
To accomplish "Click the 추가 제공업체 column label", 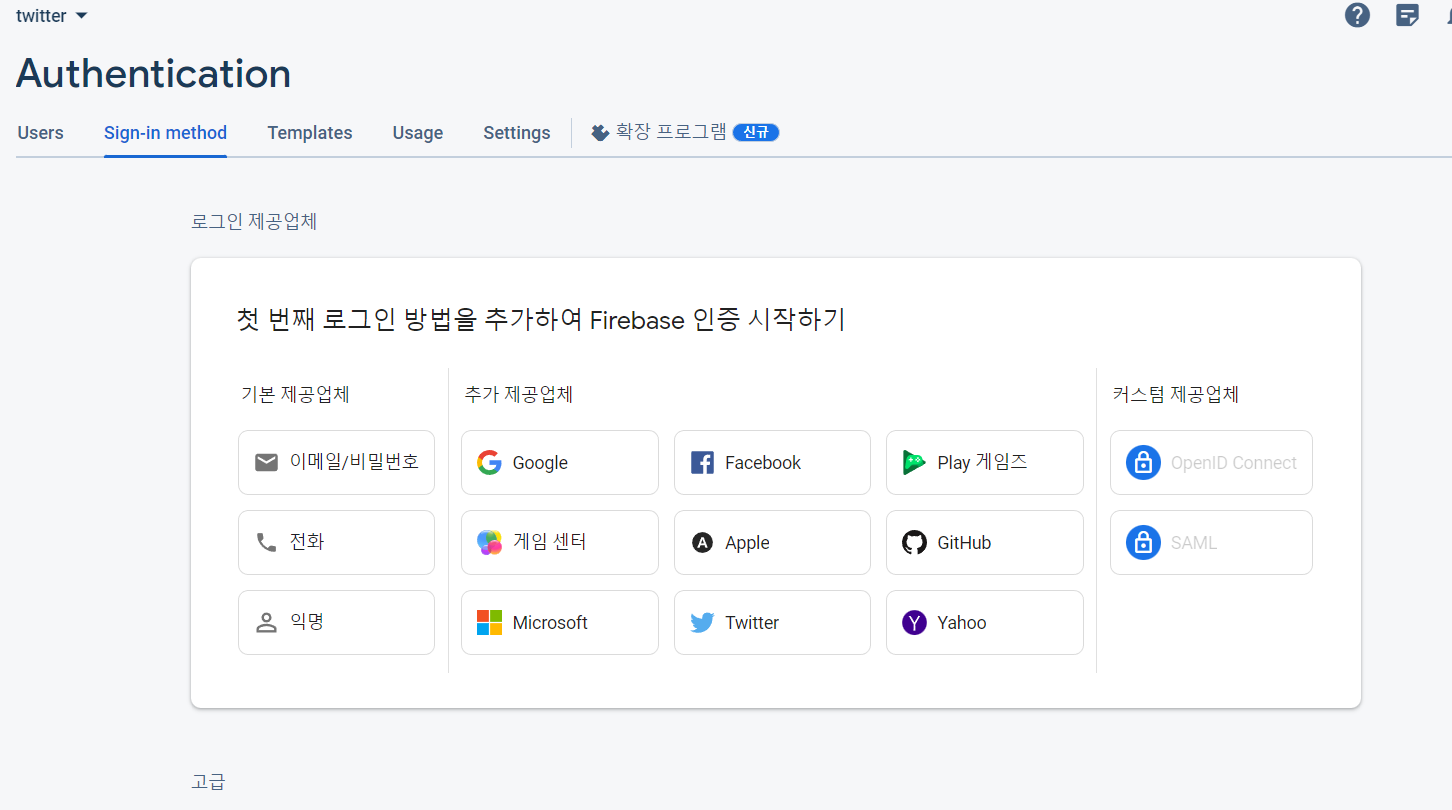I will click(519, 394).
